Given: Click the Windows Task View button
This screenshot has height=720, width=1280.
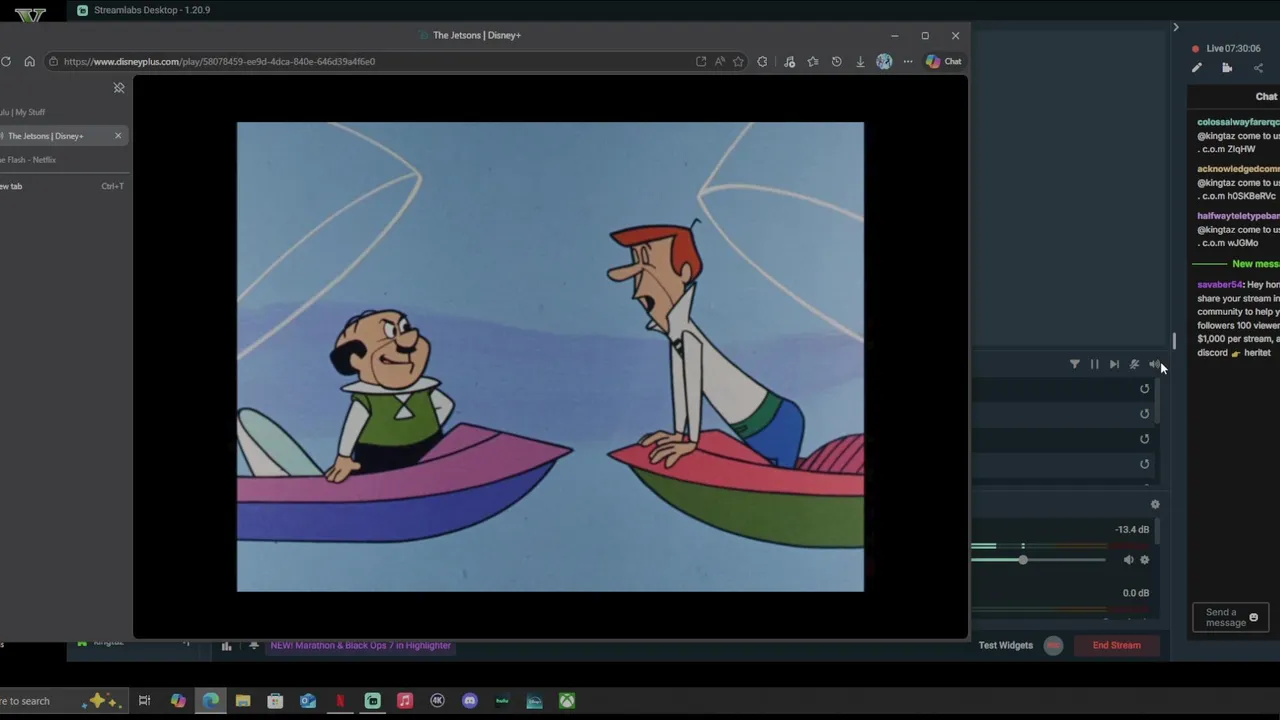Looking at the screenshot, I should click(x=144, y=701).
